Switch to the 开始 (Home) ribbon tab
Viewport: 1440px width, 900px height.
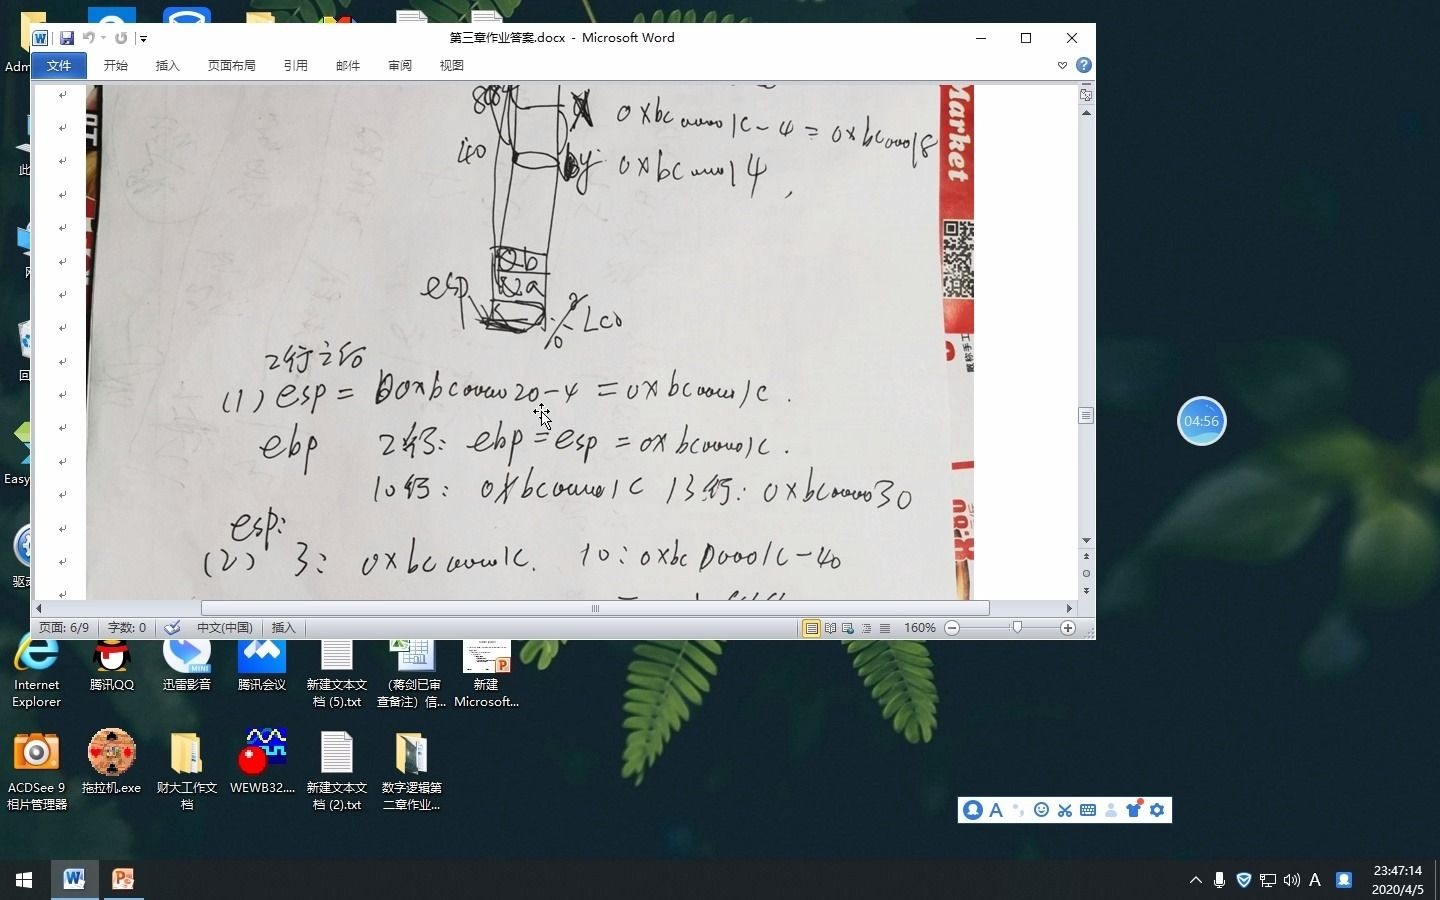click(x=116, y=65)
